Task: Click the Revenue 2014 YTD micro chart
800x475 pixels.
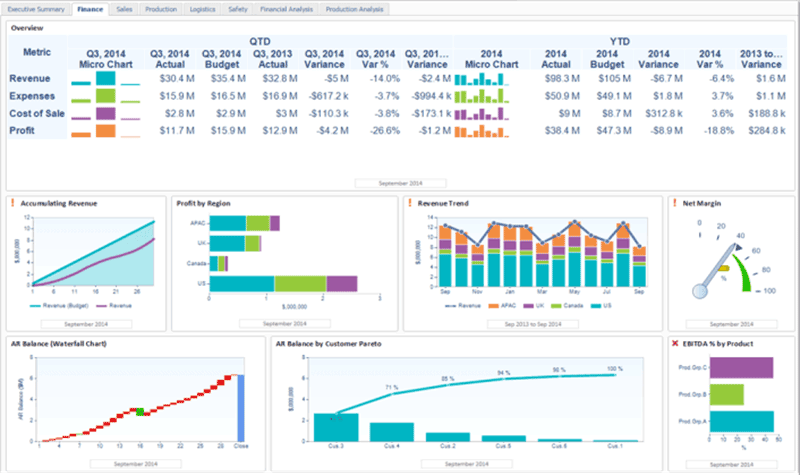Action: [x=482, y=79]
